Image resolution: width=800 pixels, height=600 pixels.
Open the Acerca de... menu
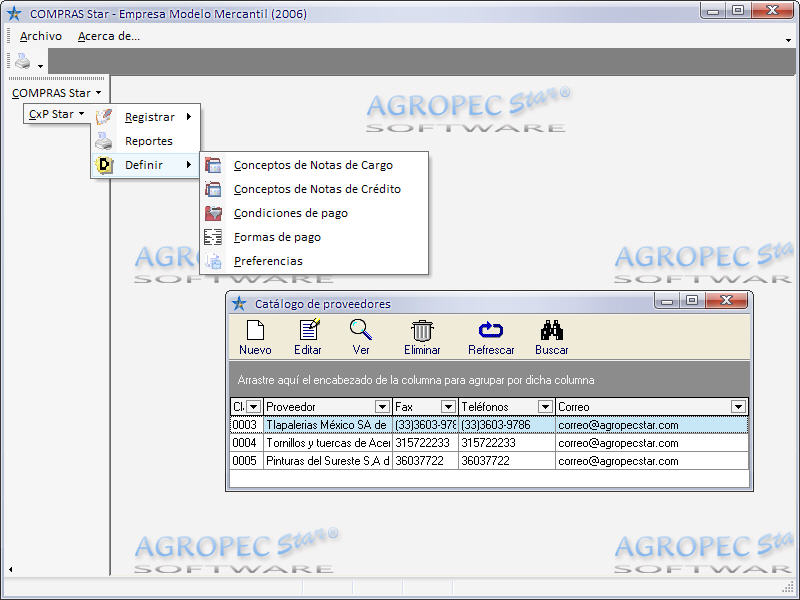click(109, 36)
